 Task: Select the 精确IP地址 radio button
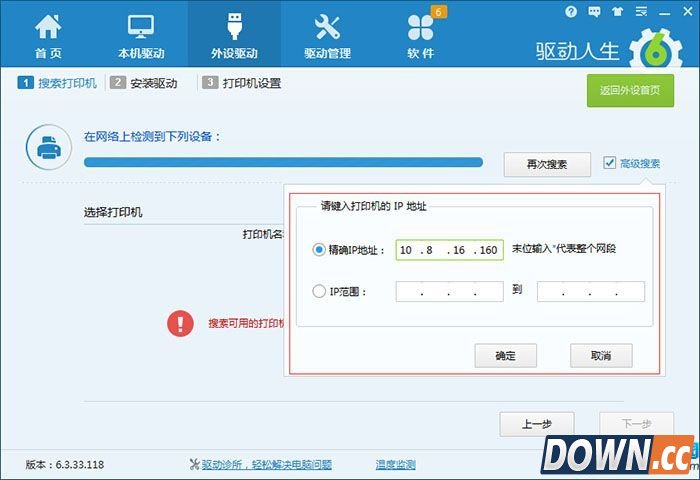(x=319, y=250)
